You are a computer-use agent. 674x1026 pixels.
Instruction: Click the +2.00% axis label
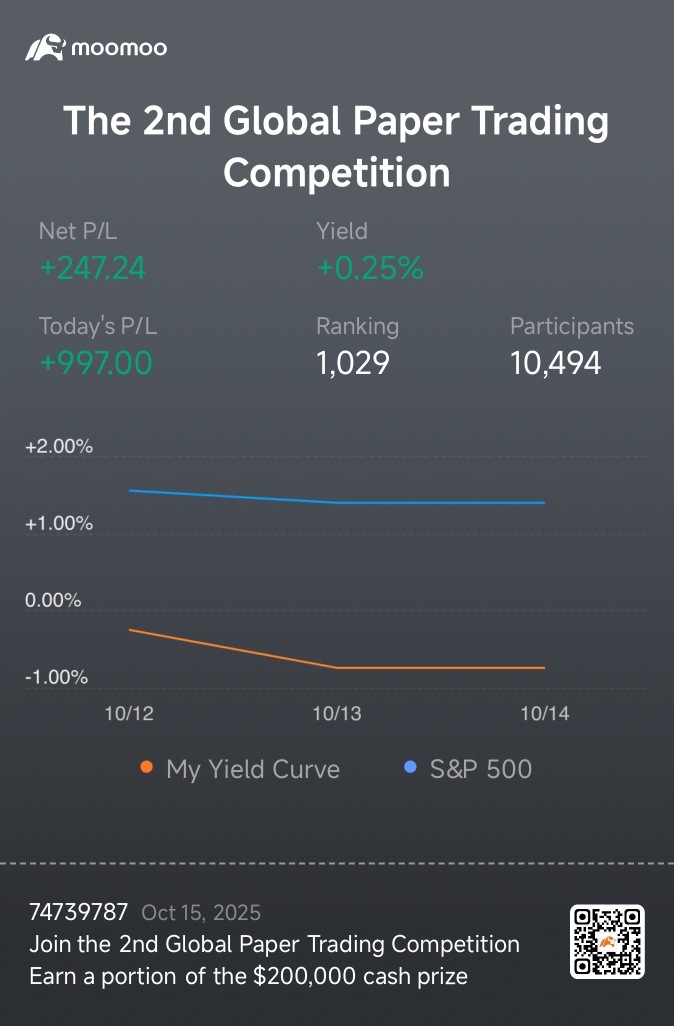click(59, 447)
